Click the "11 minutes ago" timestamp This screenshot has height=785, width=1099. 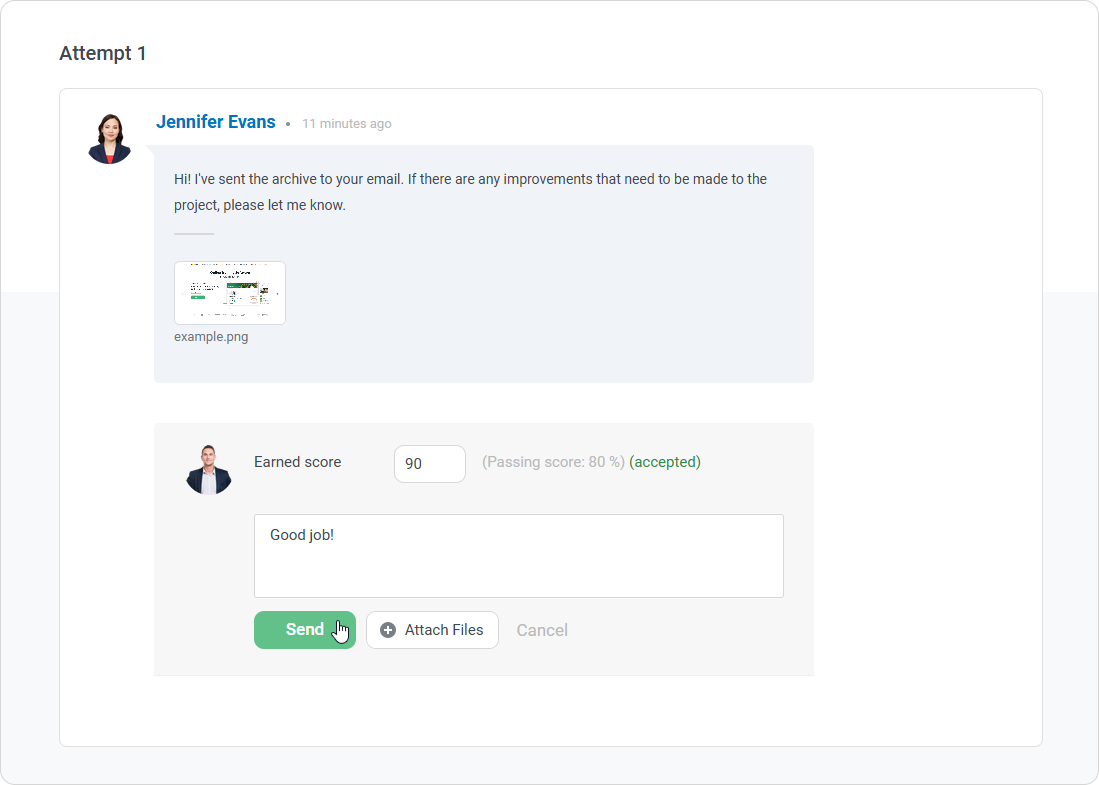pyautogui.click(x=347, y=124)
